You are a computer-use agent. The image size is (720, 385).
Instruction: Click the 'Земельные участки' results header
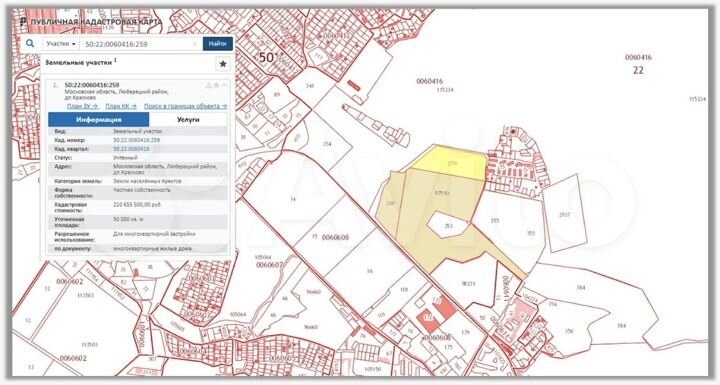81,62
